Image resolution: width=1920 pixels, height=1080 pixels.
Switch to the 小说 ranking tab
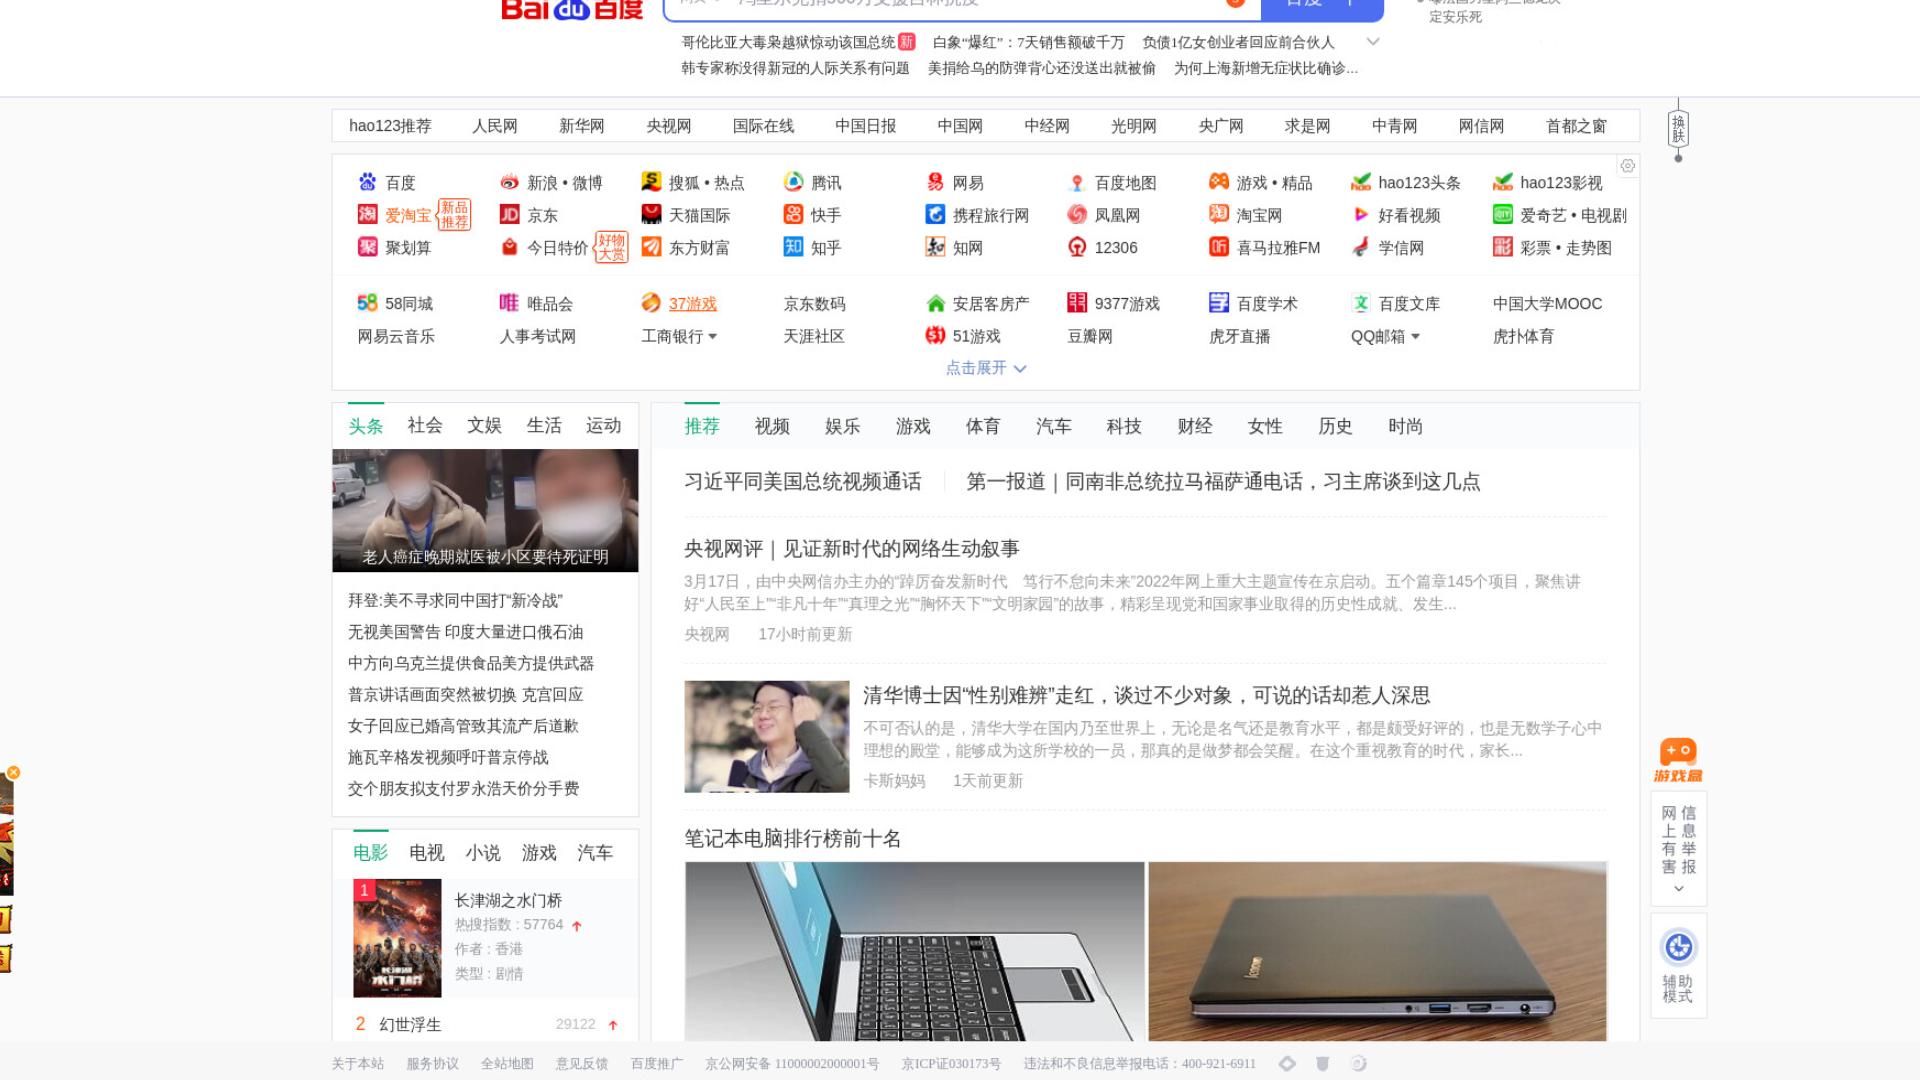[x=483, y=852]
